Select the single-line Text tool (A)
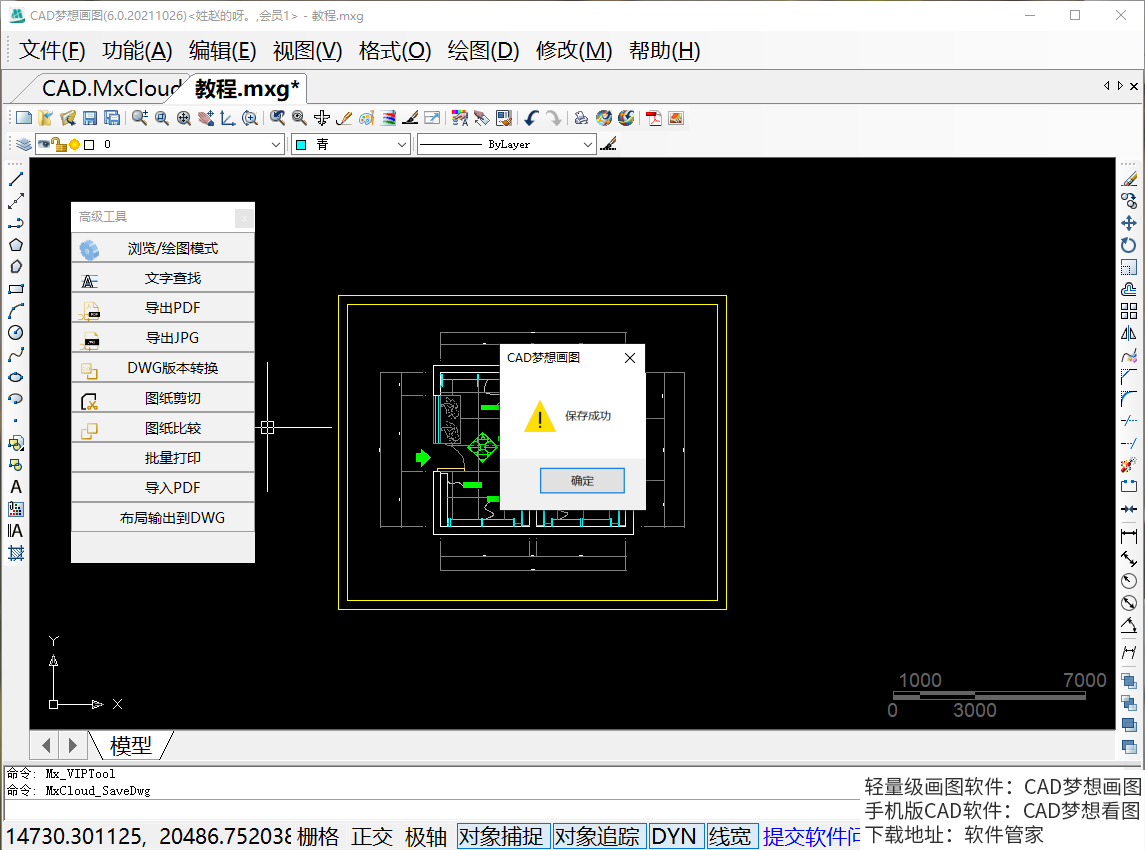Viewport: 1145px width, 850px height. point(16,487)
